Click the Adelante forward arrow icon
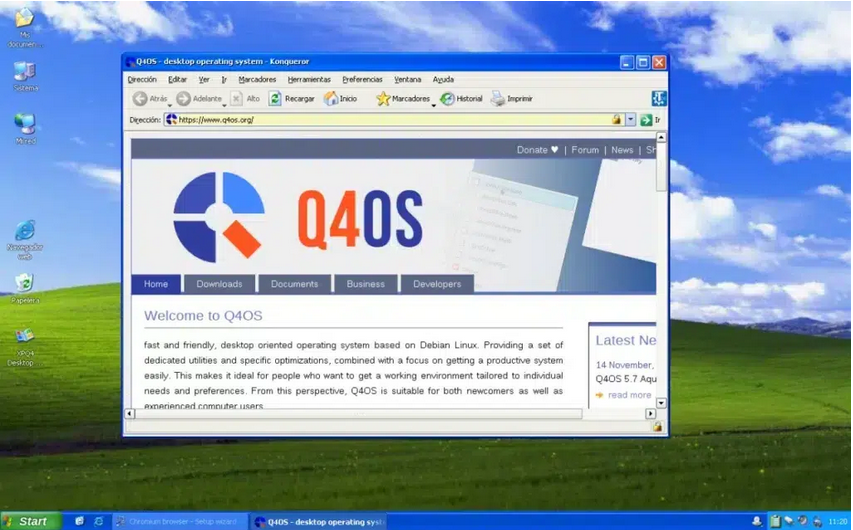 pyautogui.click(x=183, y=98)
